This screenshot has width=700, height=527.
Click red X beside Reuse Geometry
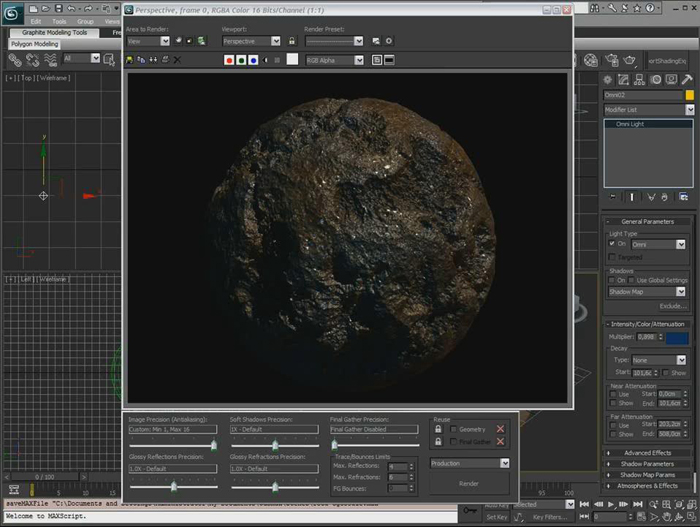click(500, 429)
